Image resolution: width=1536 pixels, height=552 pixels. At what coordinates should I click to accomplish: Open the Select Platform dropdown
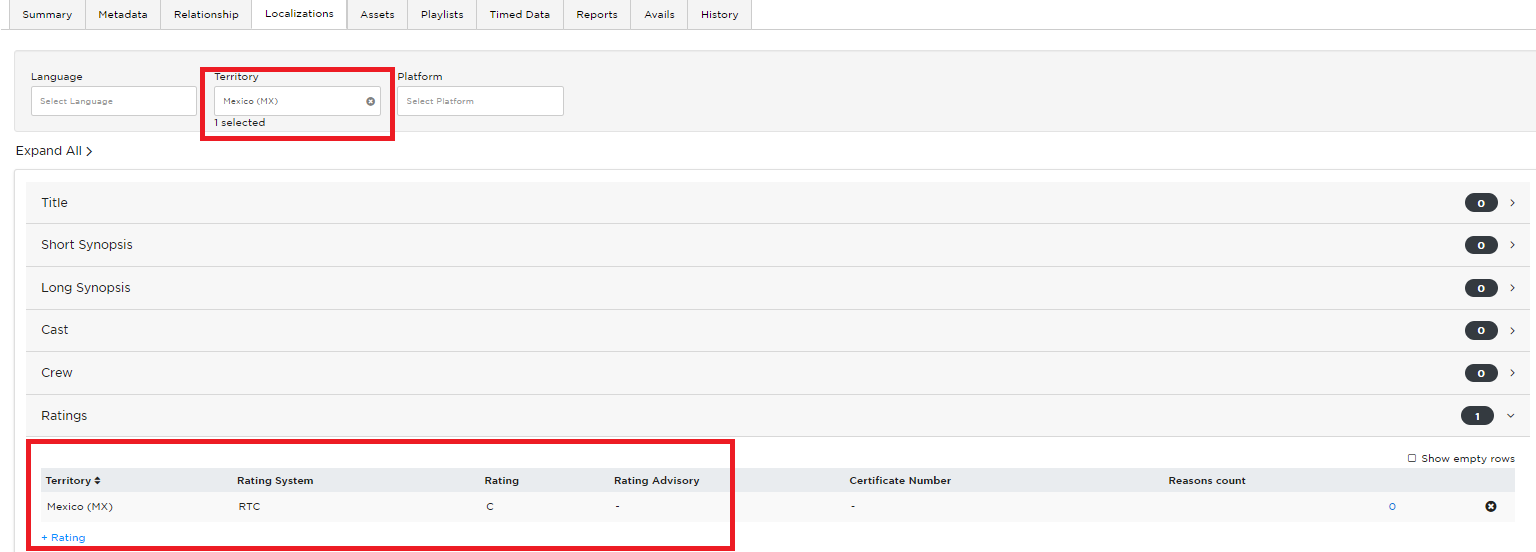pos(480,101)
